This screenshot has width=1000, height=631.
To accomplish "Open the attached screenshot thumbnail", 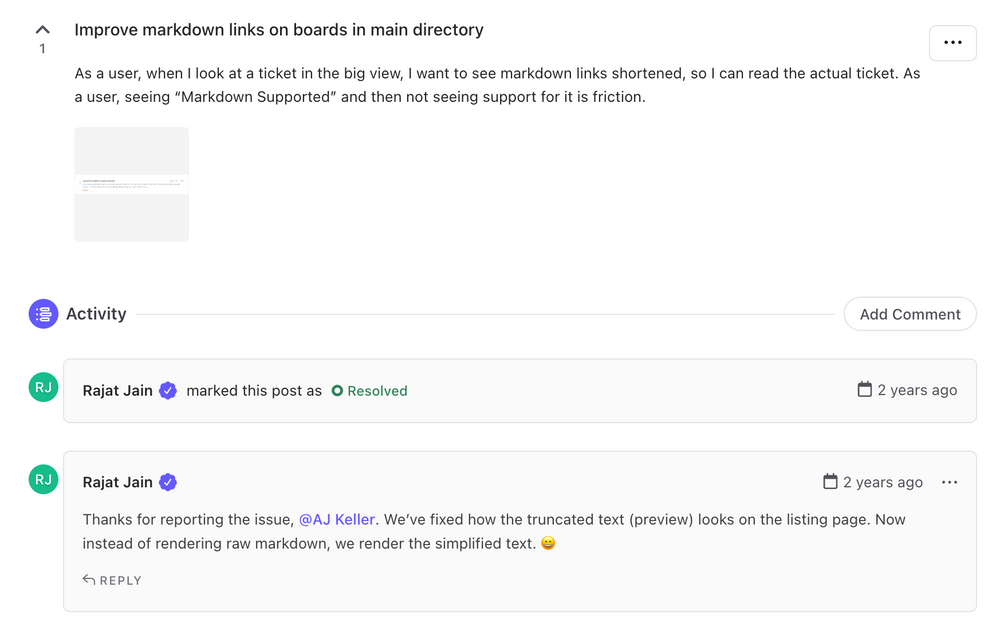I will (x=131, y=184).
